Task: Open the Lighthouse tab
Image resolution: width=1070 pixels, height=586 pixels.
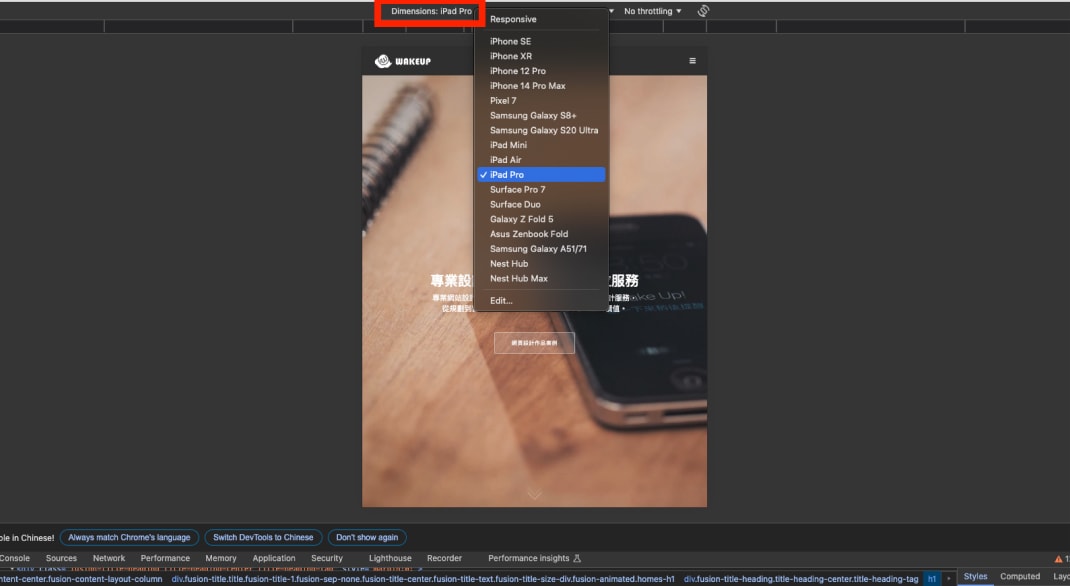Action: click(x=390, y=558)
